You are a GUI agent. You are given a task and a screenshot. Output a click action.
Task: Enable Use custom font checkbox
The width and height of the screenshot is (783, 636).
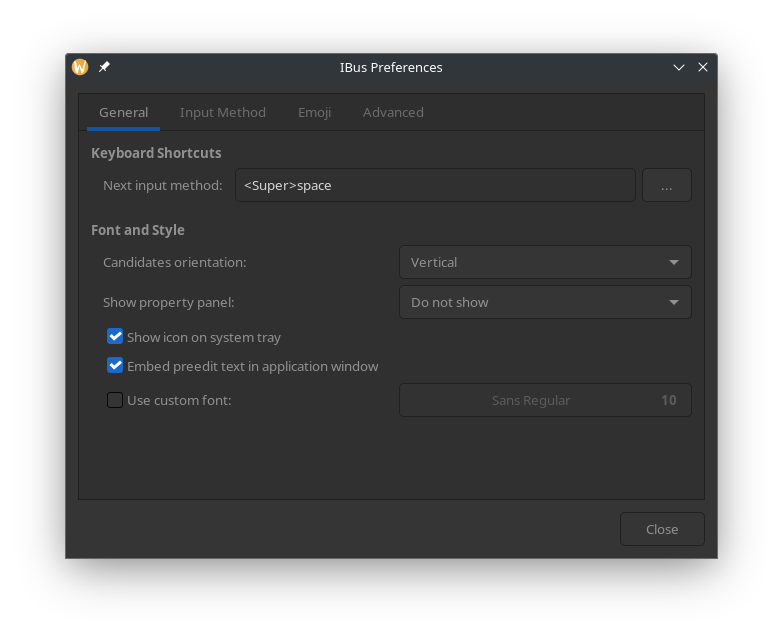click(115, 400)
